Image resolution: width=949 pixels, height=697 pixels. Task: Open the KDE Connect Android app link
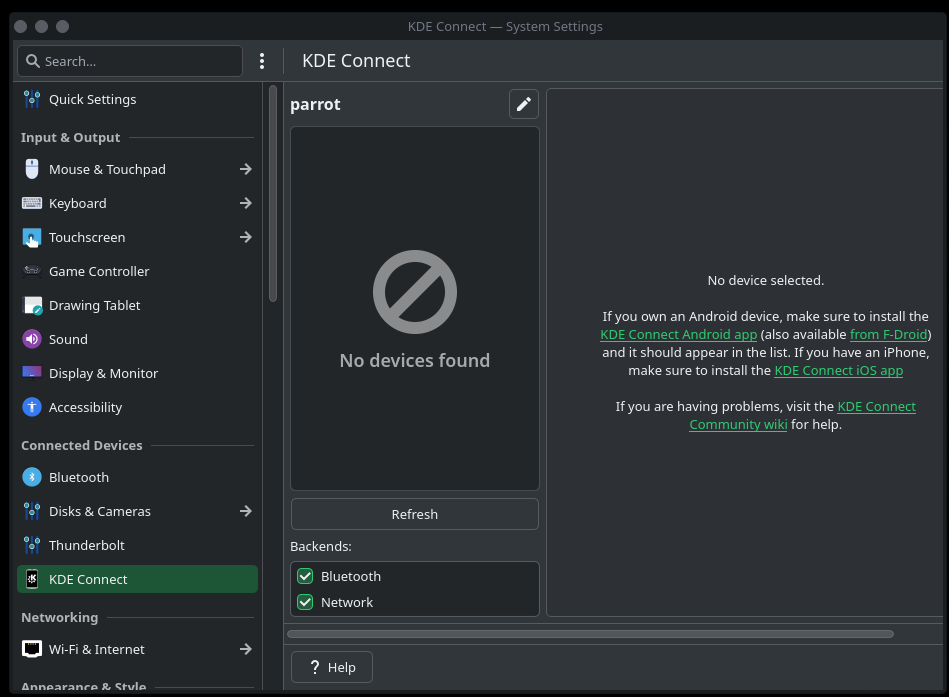pos(678,334)
